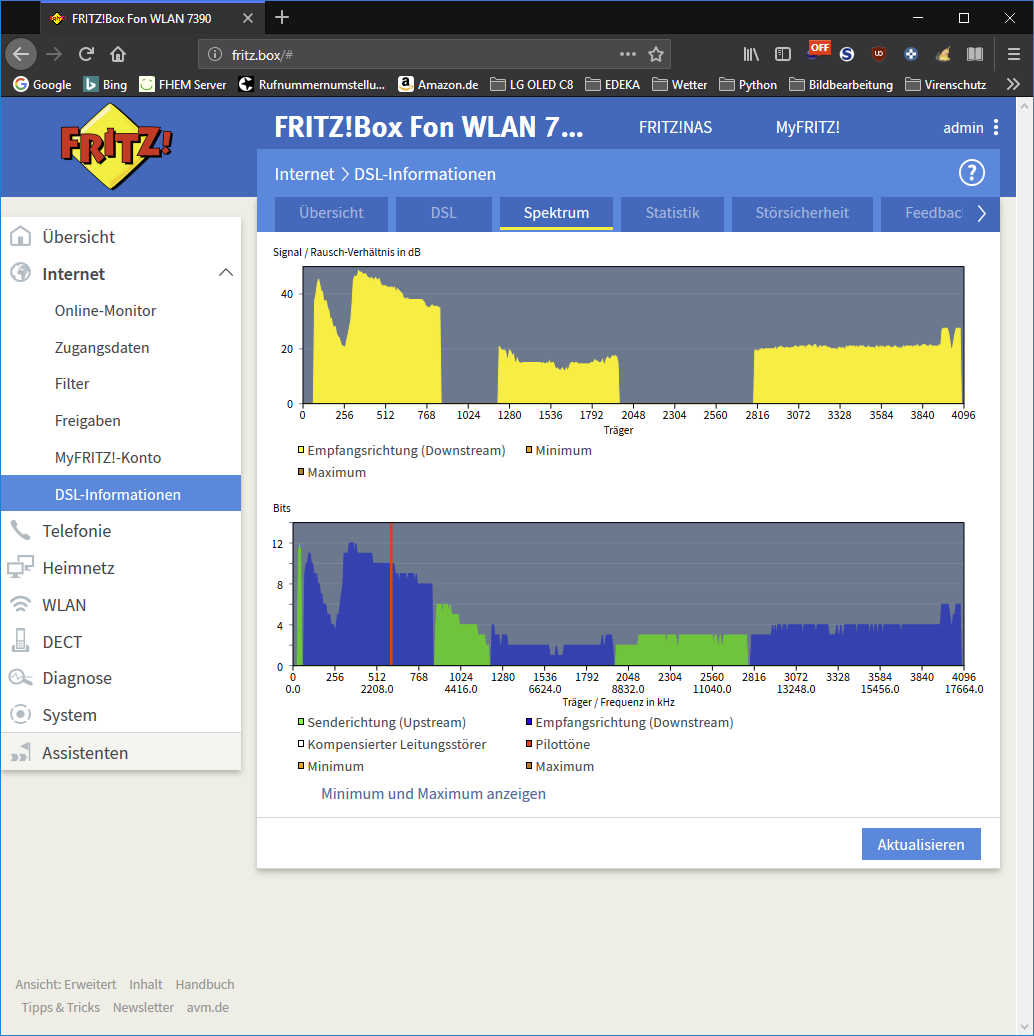Open the WLAN menu item
This screenshot has height=1036, width=1034.
(64, 604)
